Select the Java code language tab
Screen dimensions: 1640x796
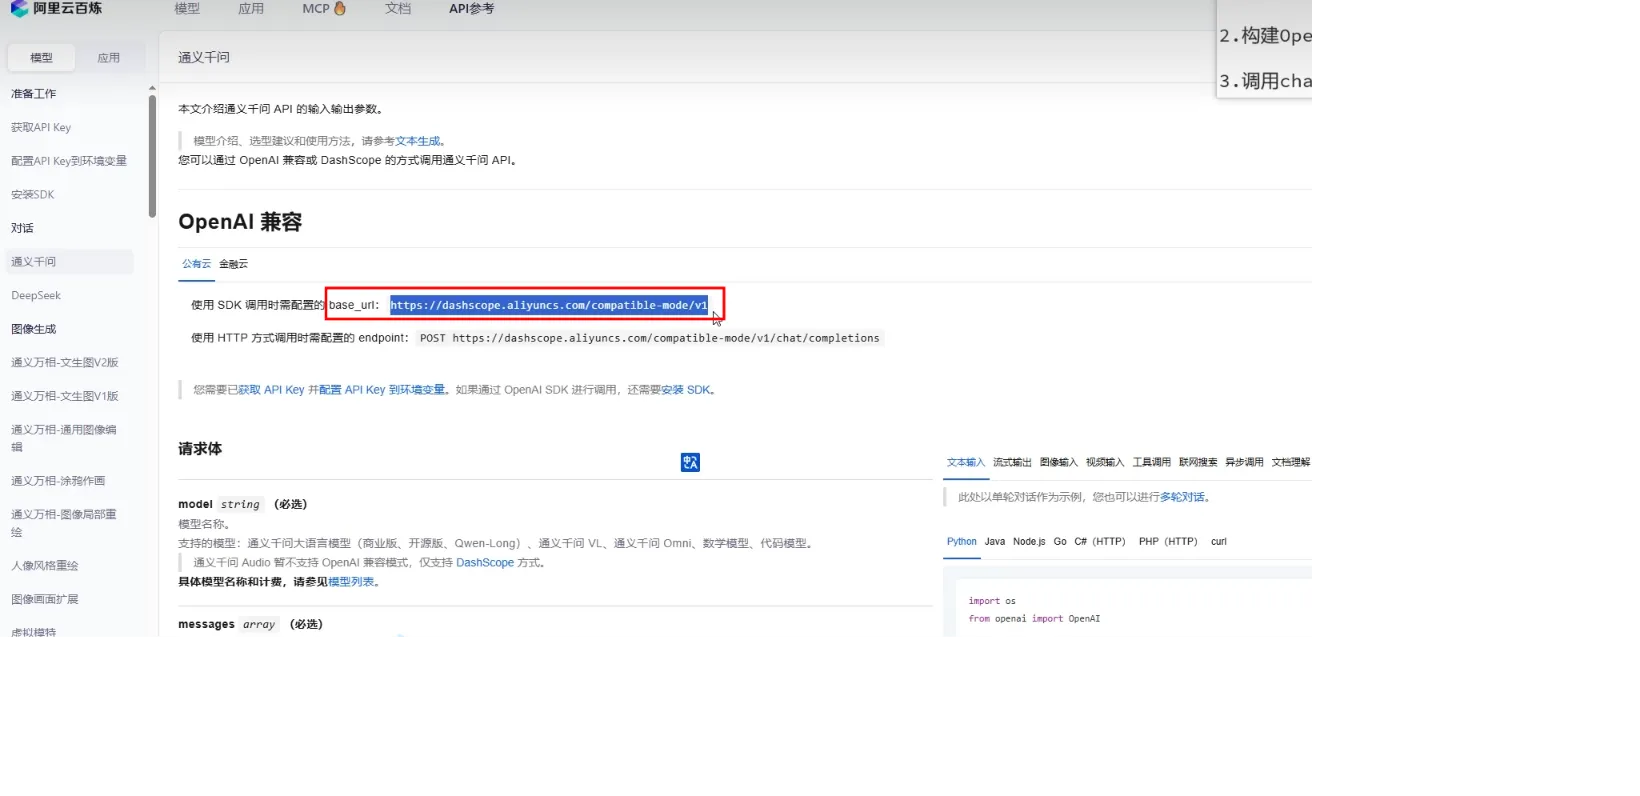click(994, 542)
